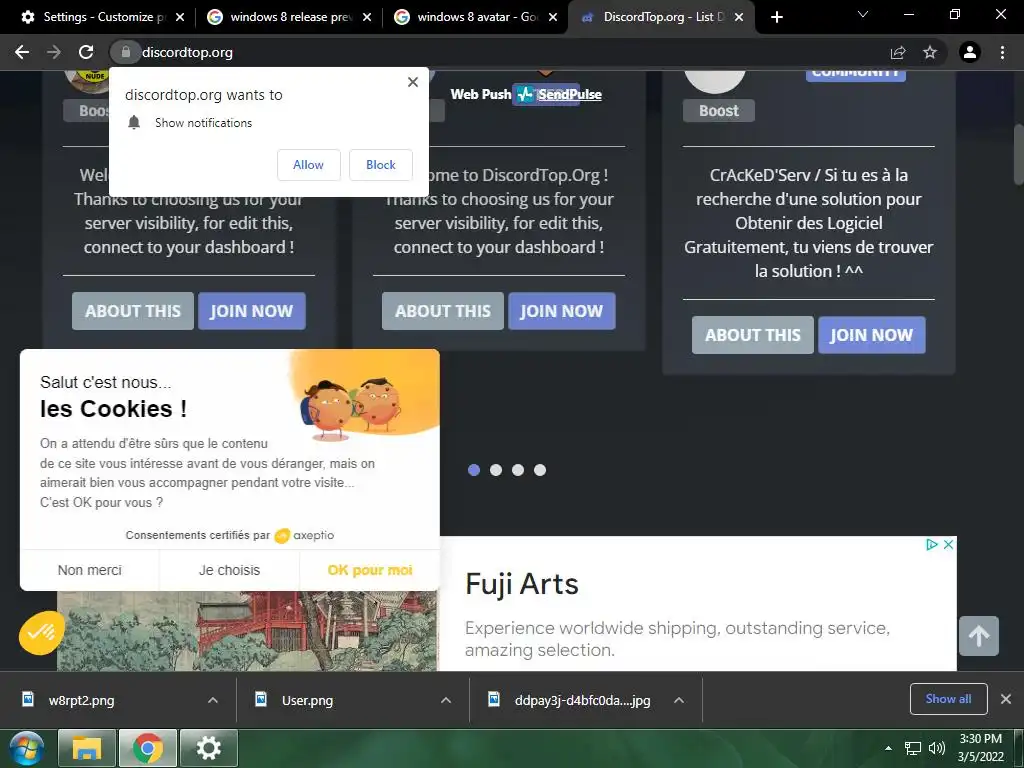Reload the discordtop.org page
The height and width of the screenshot is (768, 1024).
pos(86,52)
